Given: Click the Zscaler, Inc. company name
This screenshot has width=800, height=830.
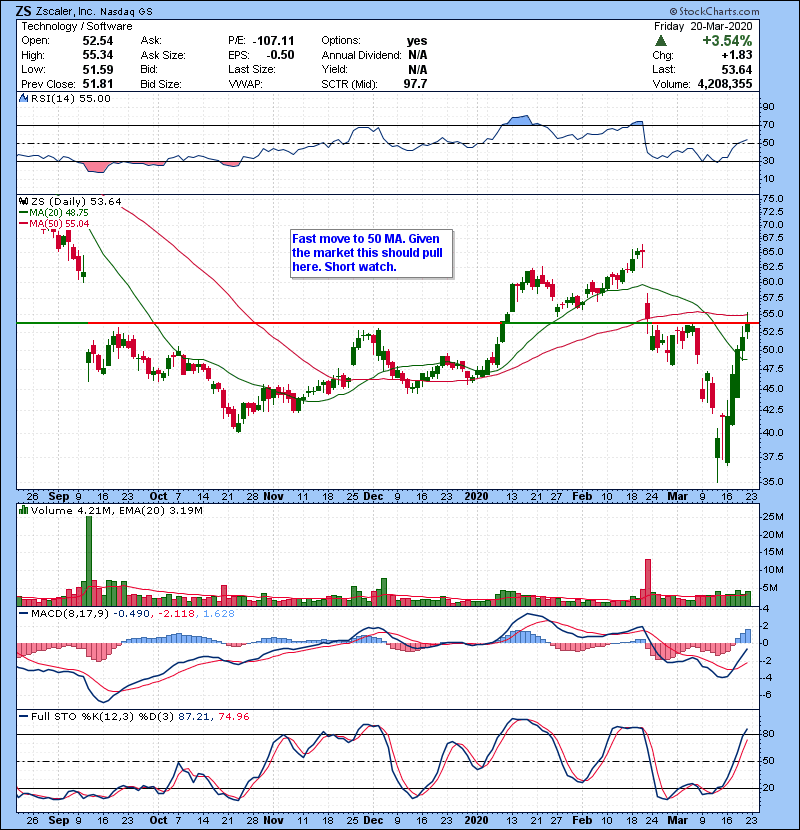Looking at the screenshot, I should (66, 11).
